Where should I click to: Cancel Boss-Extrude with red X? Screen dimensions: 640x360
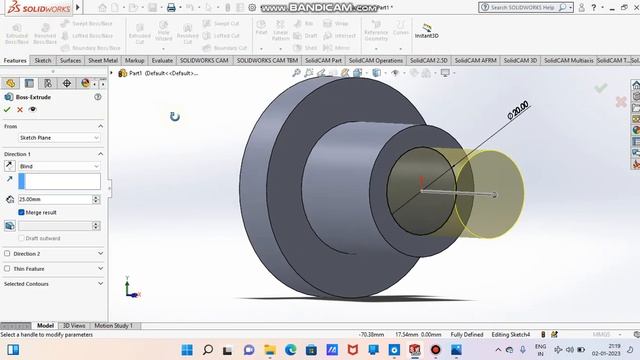[x=20, y=109]
